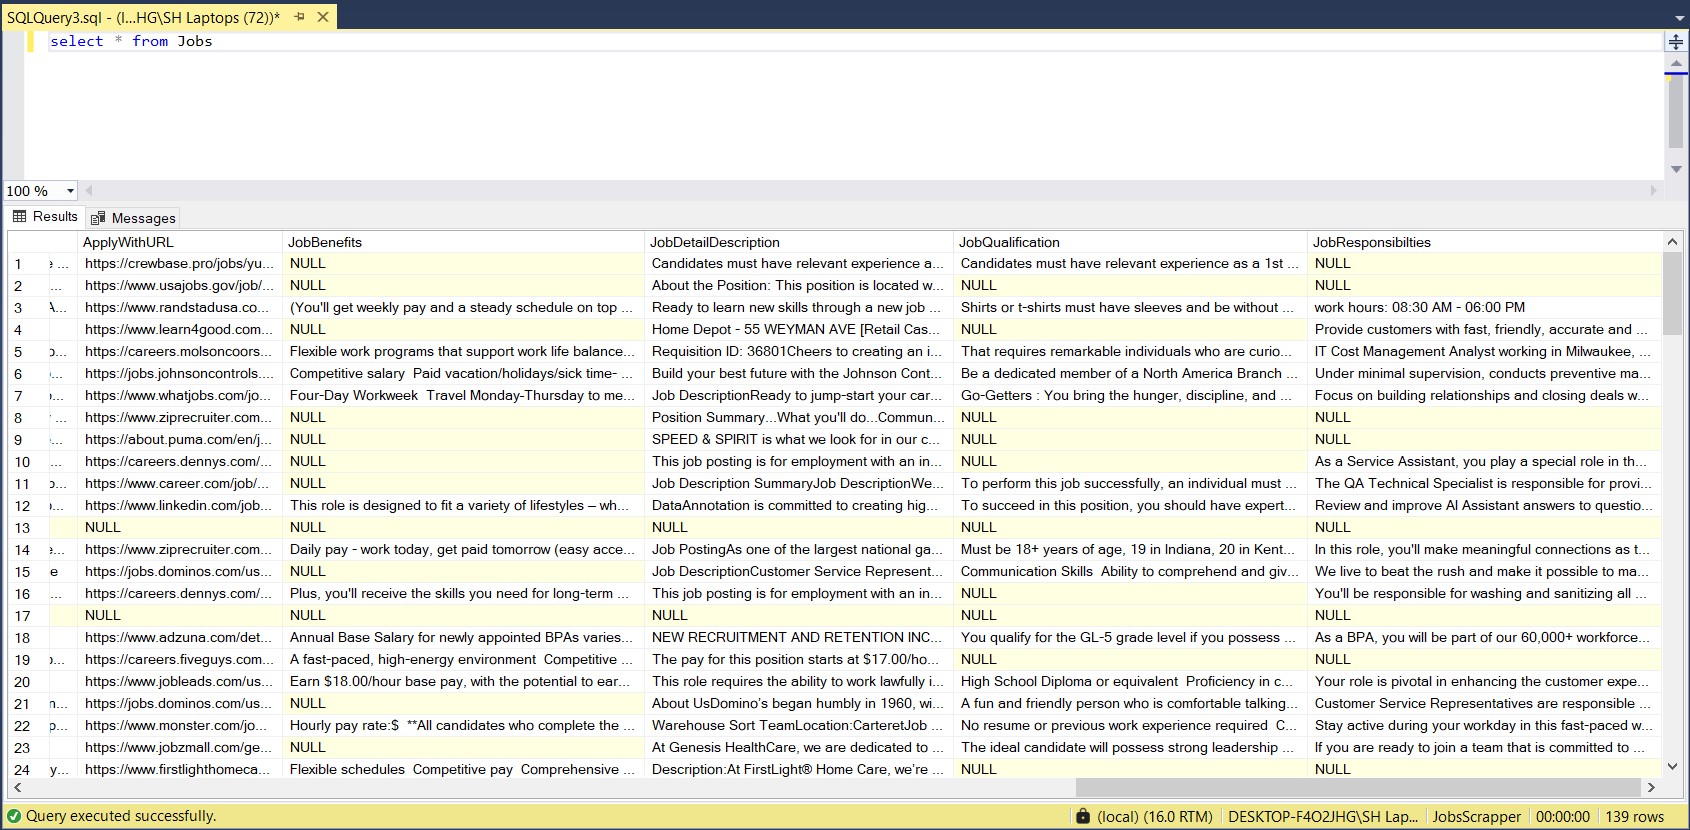This screenshot has width=1690, height=830.
Task: Select row 13 by its row number
Action: point(22,528)
